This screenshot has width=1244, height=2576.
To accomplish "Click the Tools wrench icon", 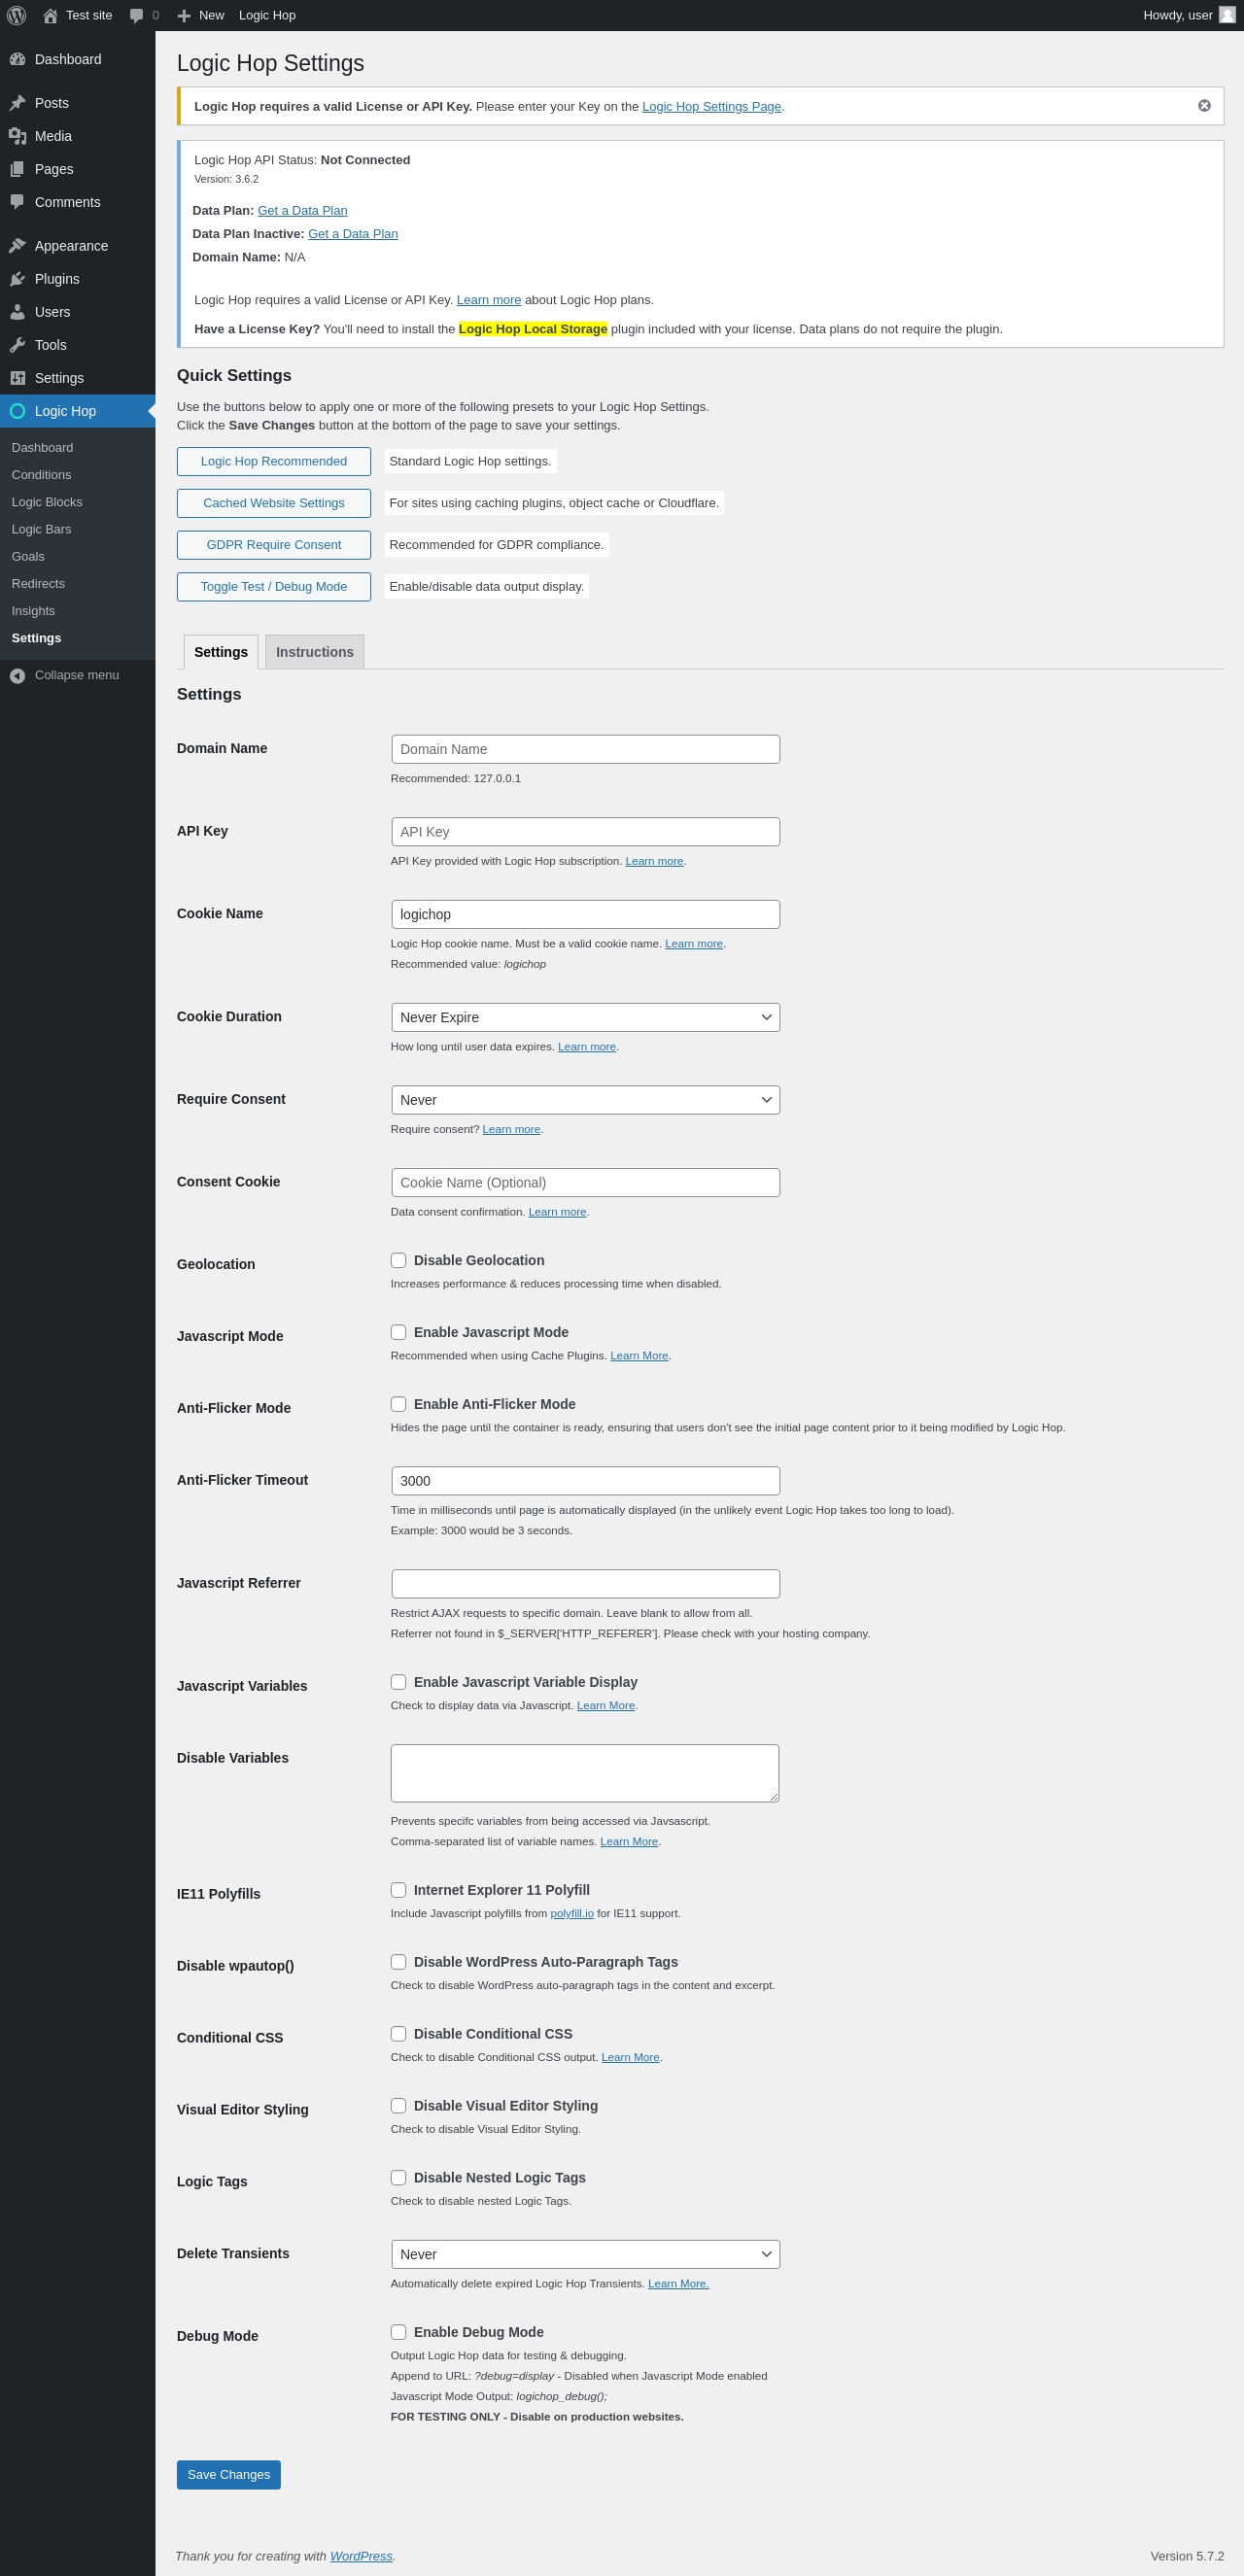I will [x=17, y=345].
